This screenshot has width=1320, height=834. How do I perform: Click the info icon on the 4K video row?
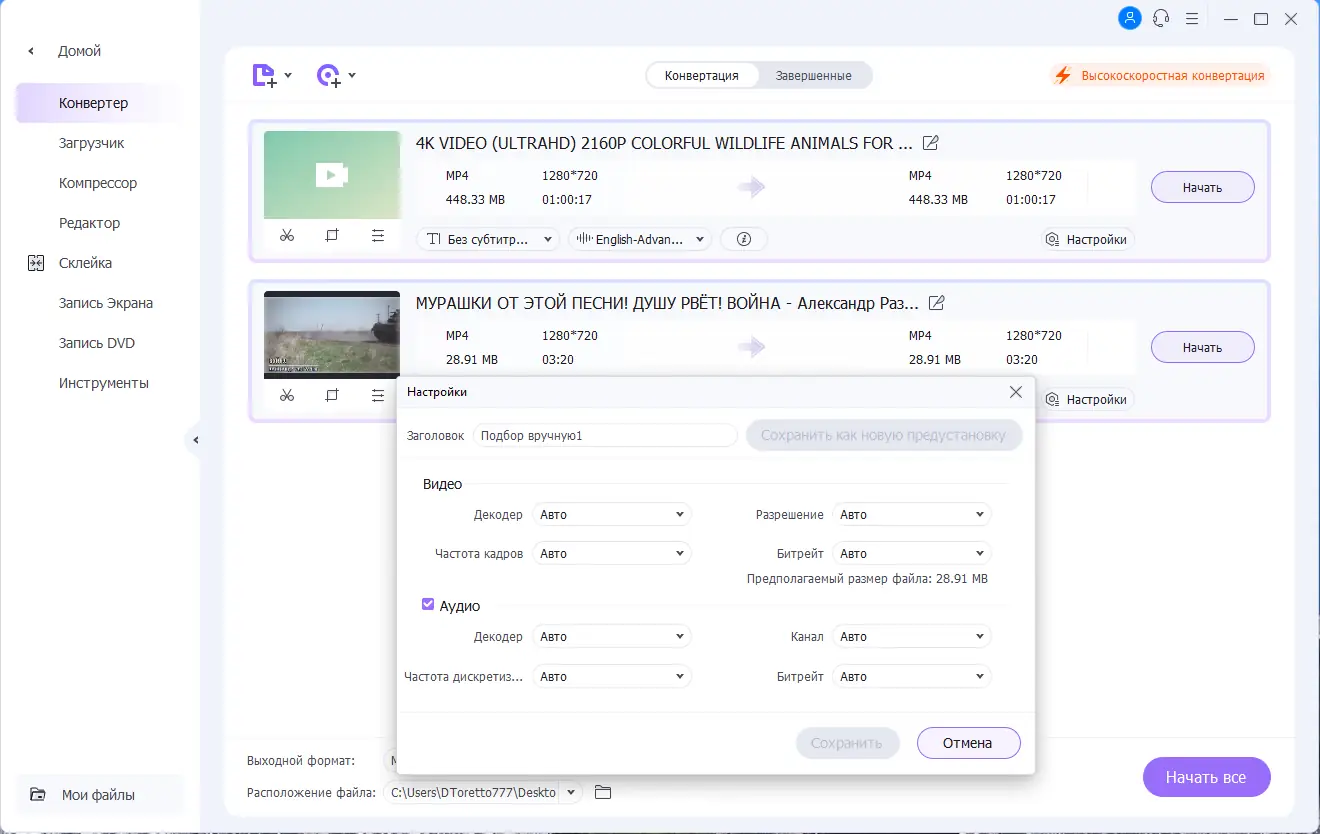click(x=744, y=239)
